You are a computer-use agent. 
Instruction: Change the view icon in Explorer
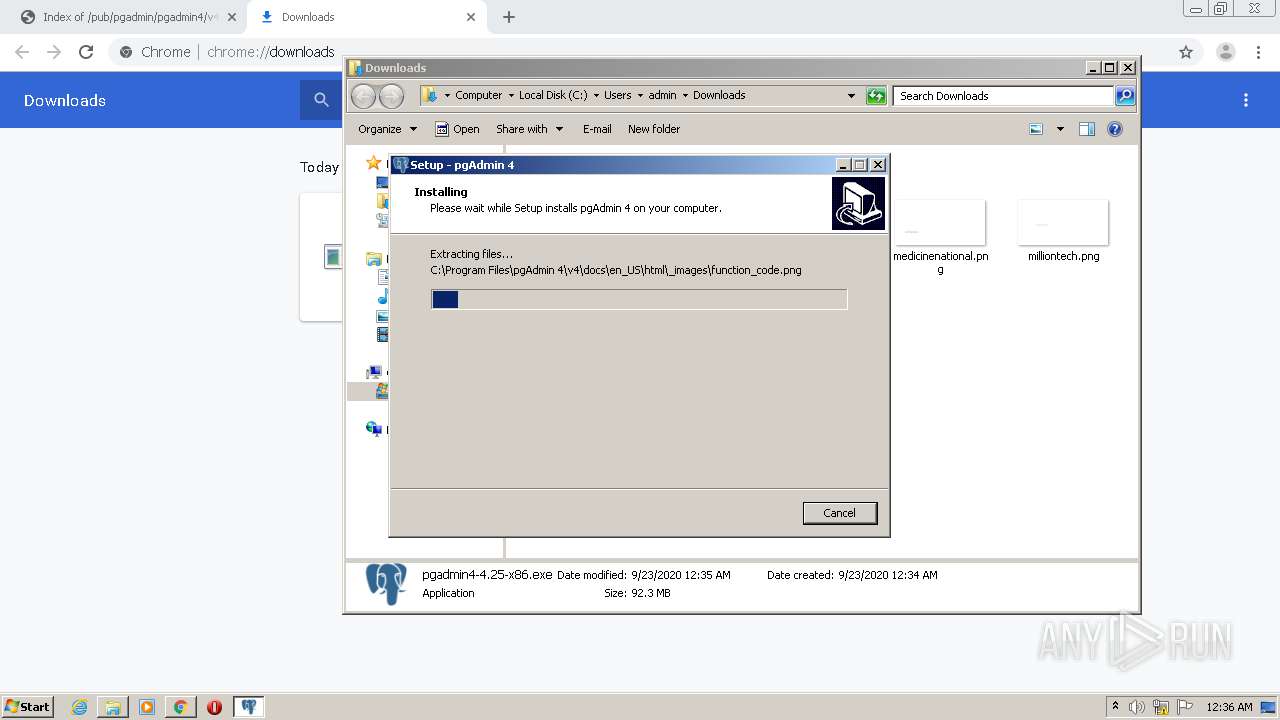(x=1036, y=129)
